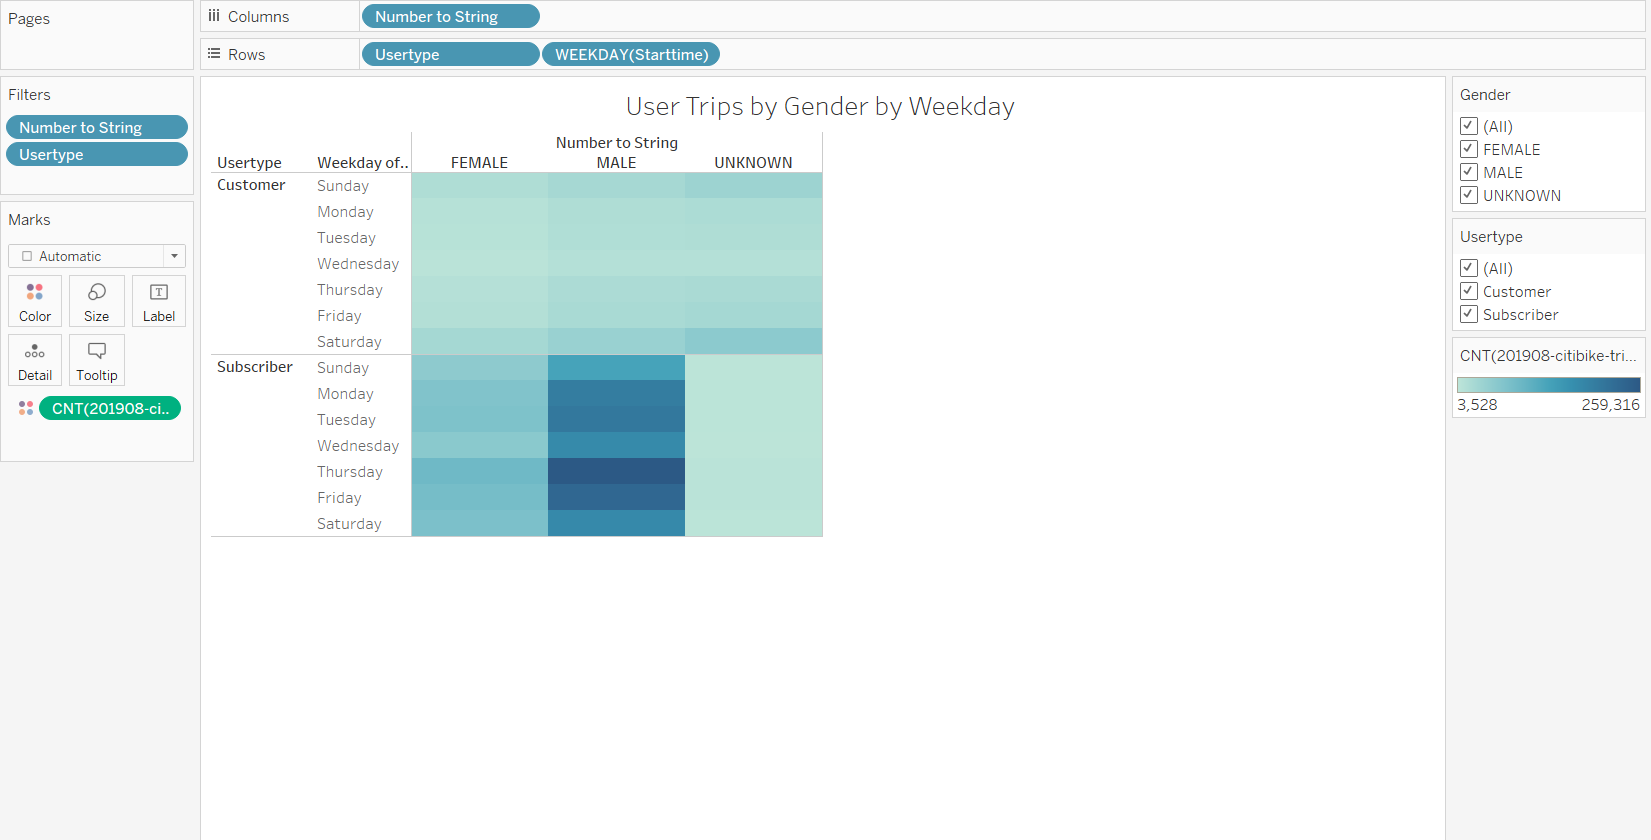Click the Rows shelf icon
Viewport: 1651px width, 840px height.
(x=214, y=54)
